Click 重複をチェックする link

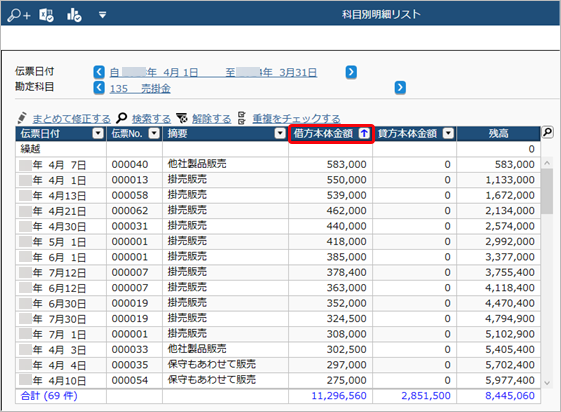pos(296,118)
